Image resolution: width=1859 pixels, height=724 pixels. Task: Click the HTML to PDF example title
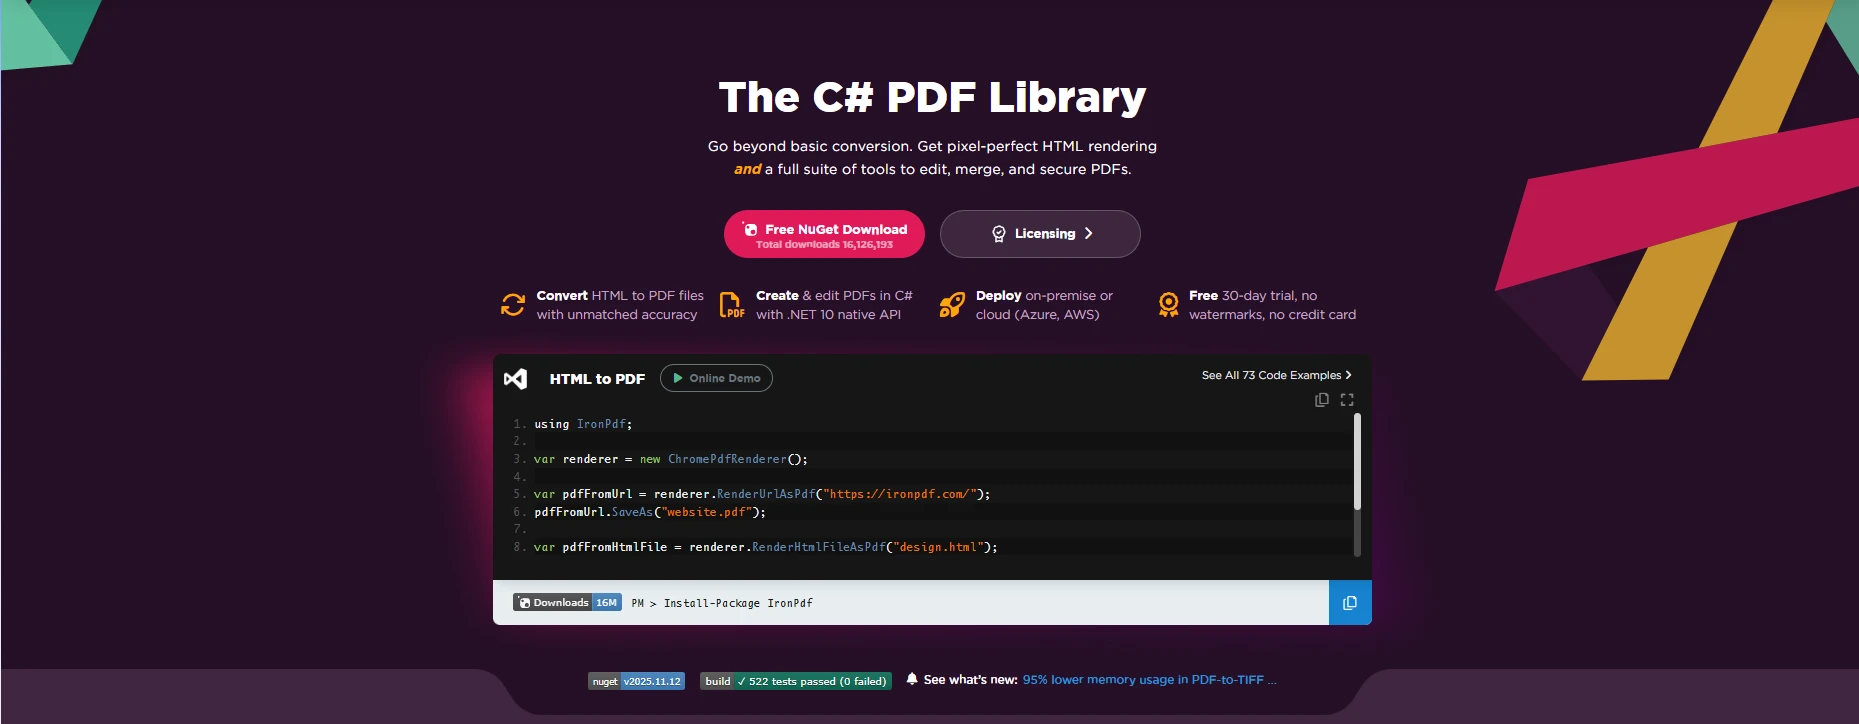coord(597,379)
